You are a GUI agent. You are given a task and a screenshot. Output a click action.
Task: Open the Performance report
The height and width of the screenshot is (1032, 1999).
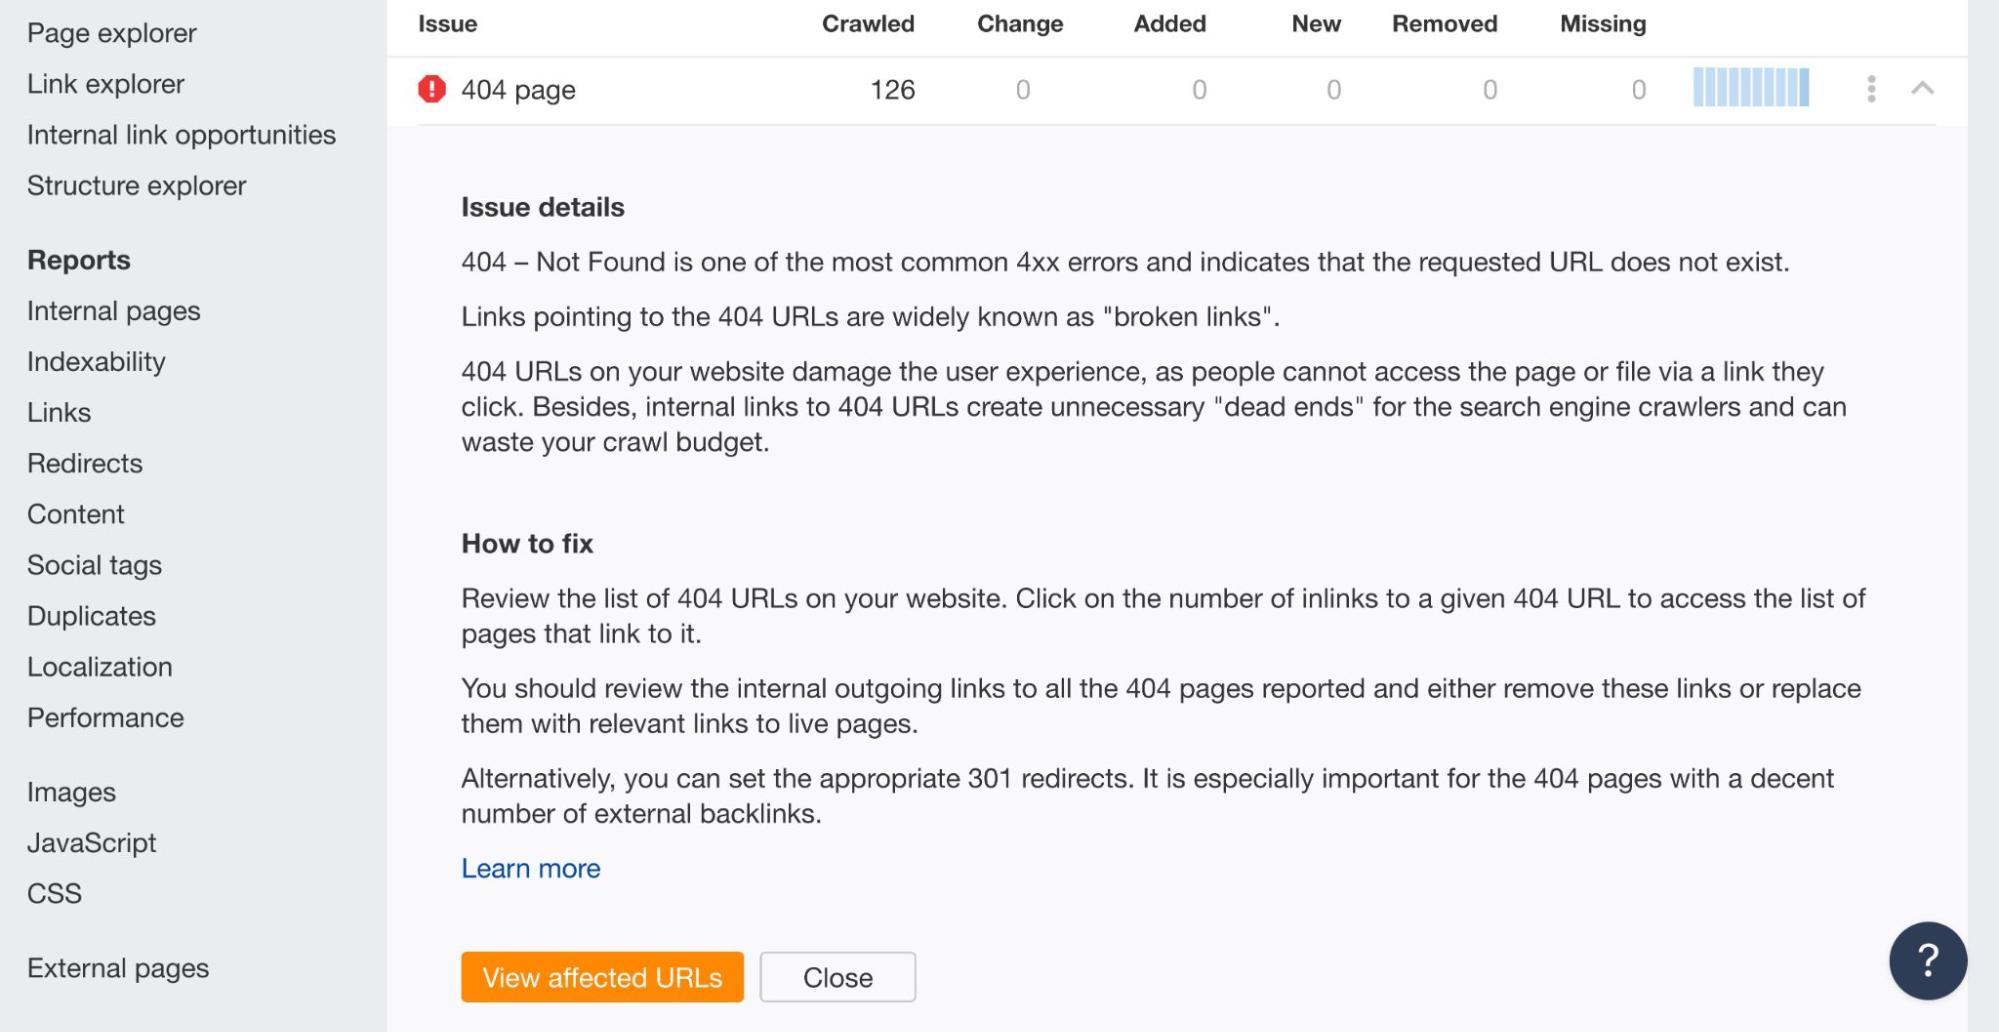pyautogui.click(x=105, y=717)
